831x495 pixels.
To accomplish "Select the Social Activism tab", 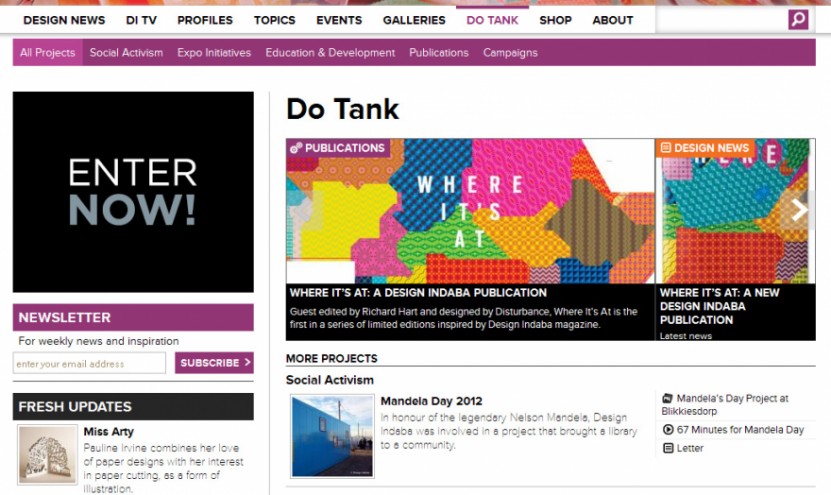I will pos(126,52).
